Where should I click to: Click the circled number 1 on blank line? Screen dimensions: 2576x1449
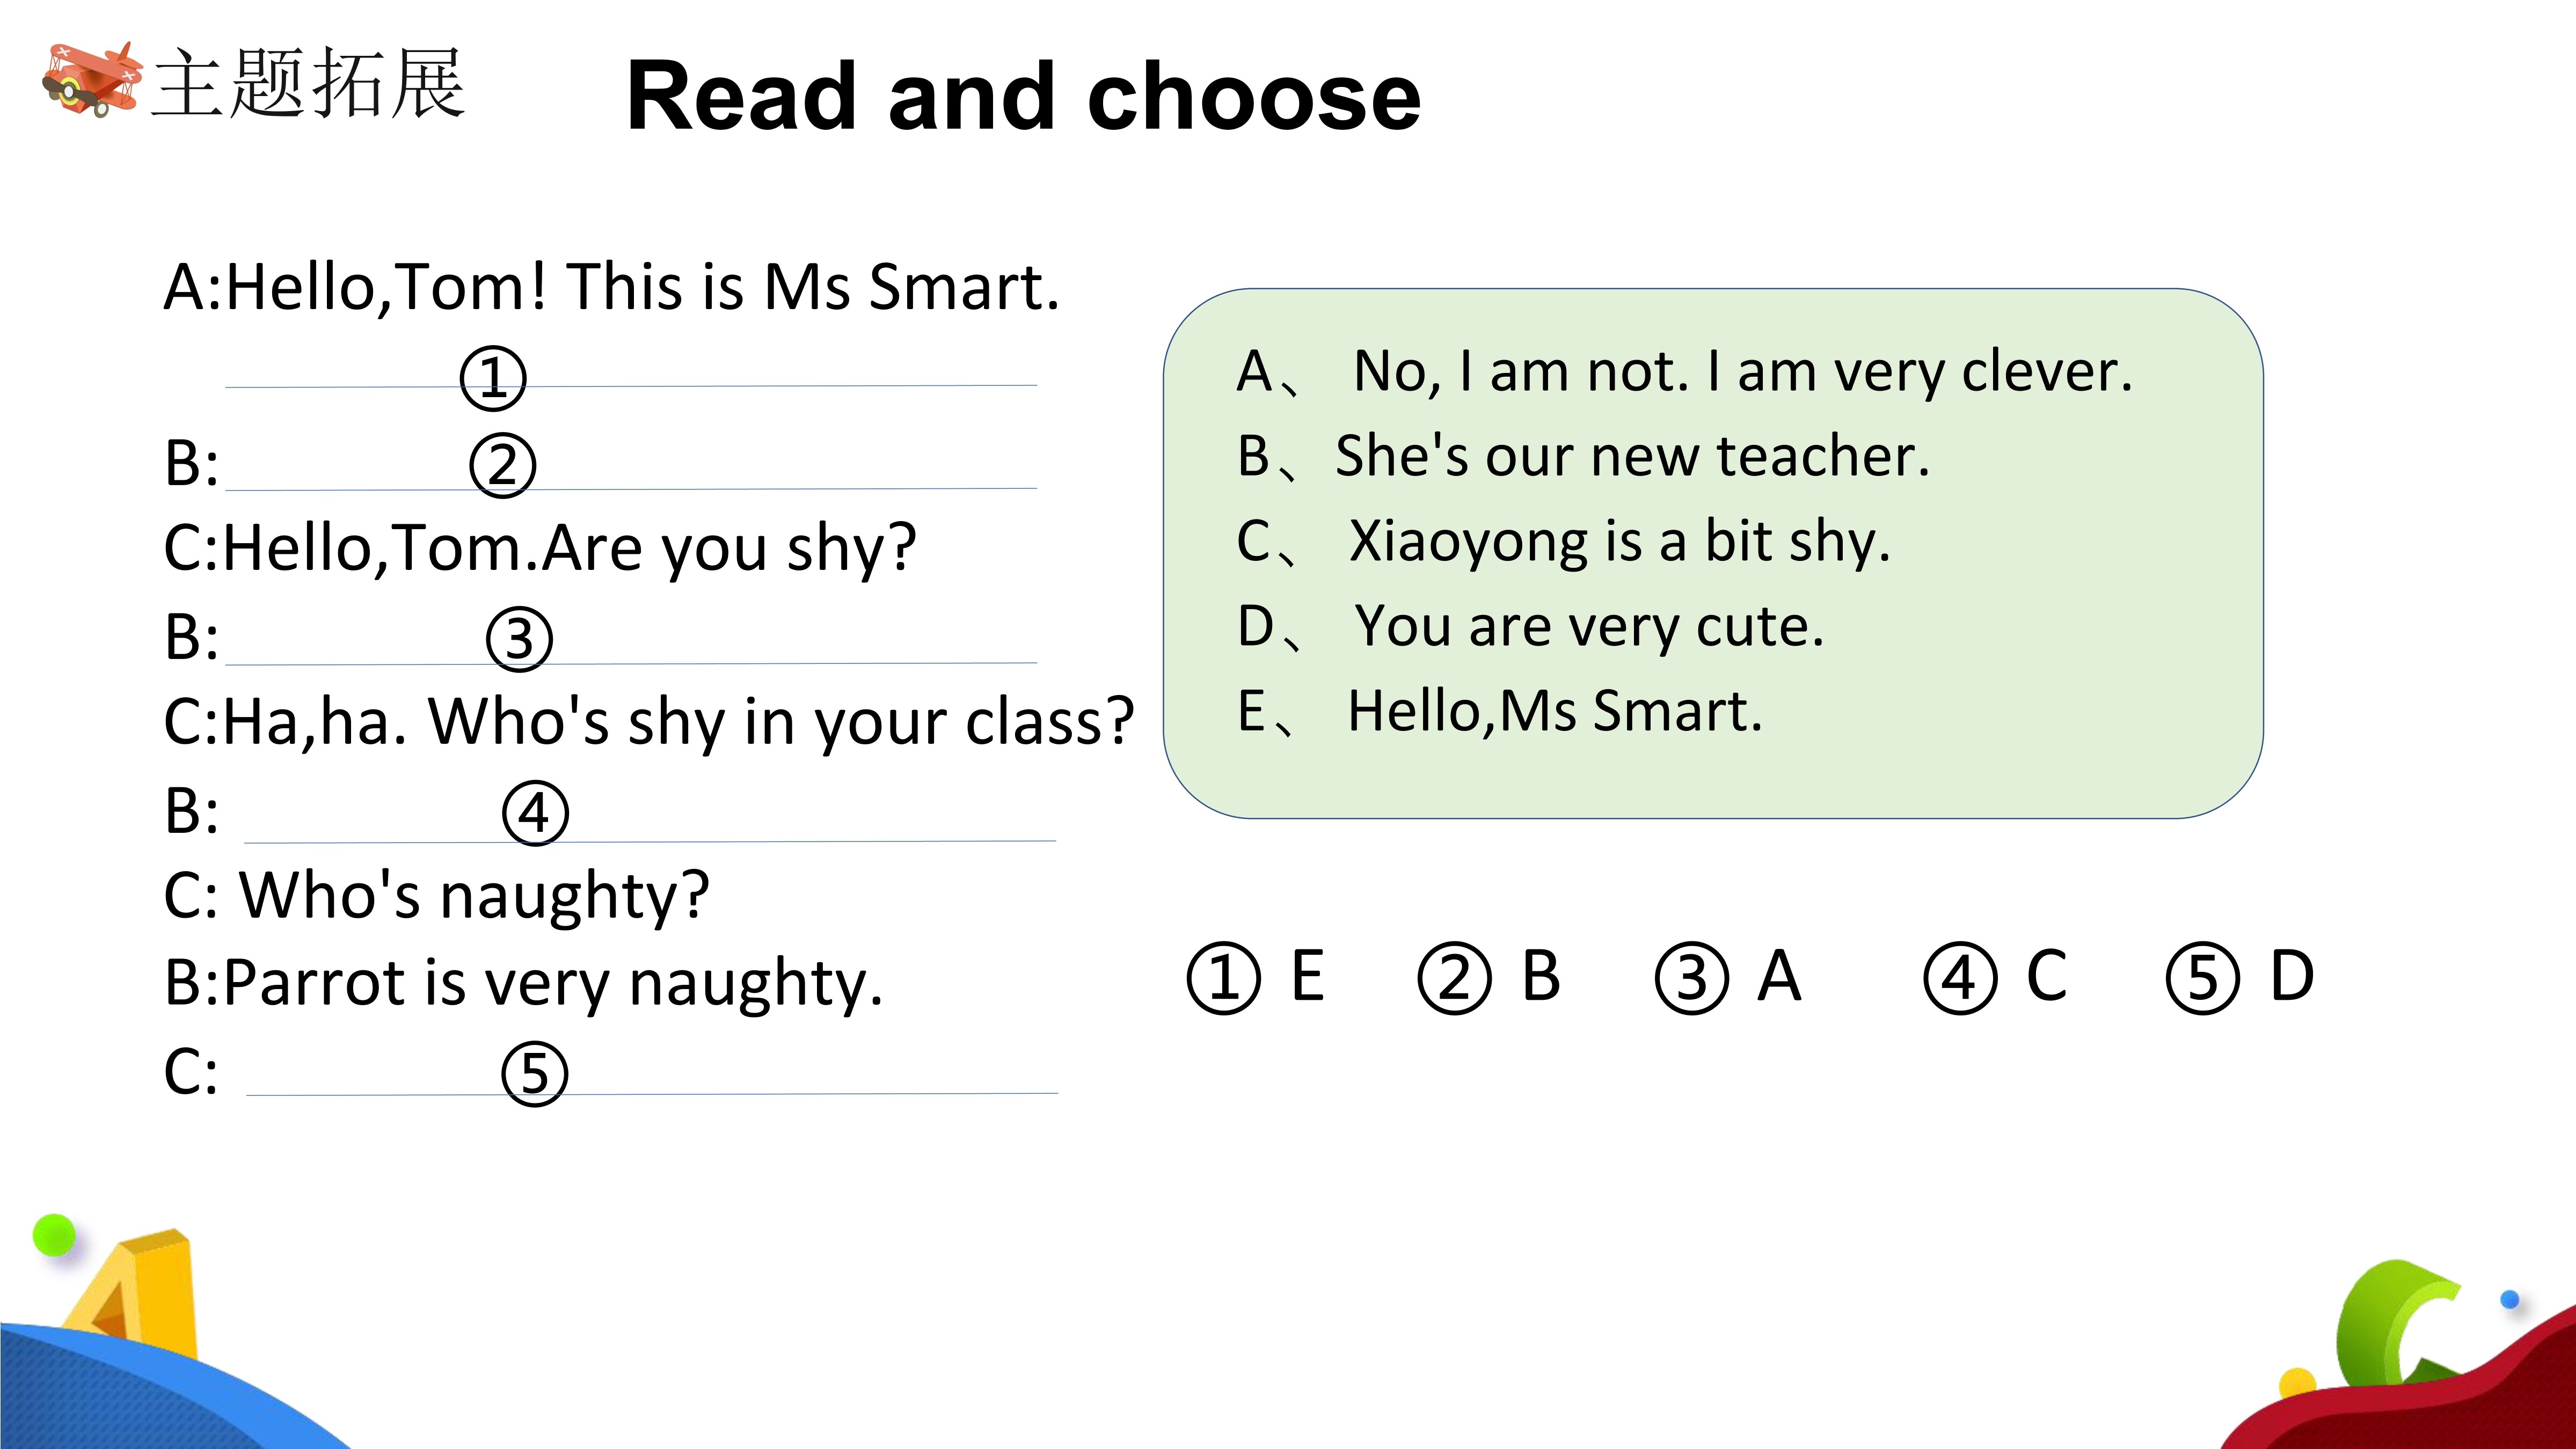493,378
